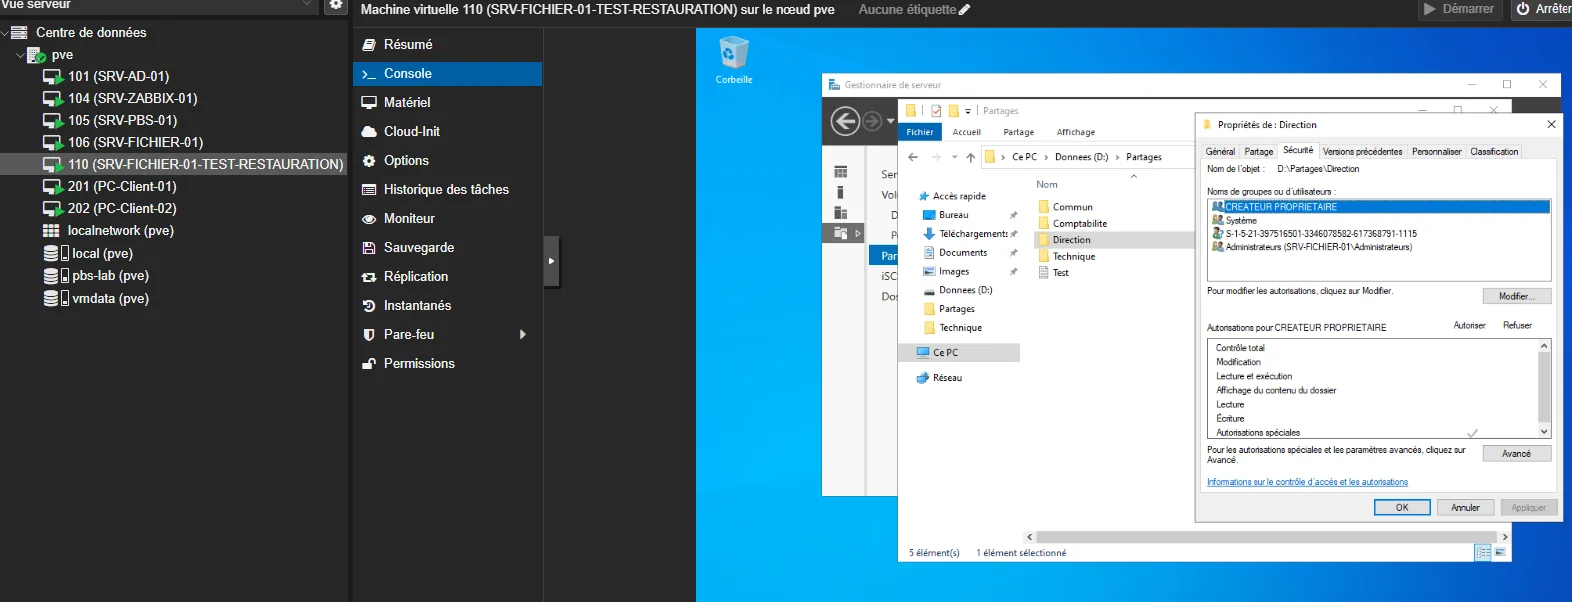Collapse the Centre de données tree

pyautogui.click(x=5, y=32)
